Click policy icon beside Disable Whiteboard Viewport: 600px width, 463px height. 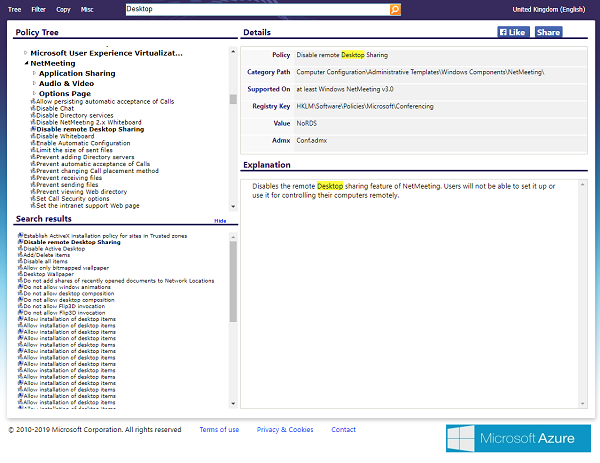33,136
